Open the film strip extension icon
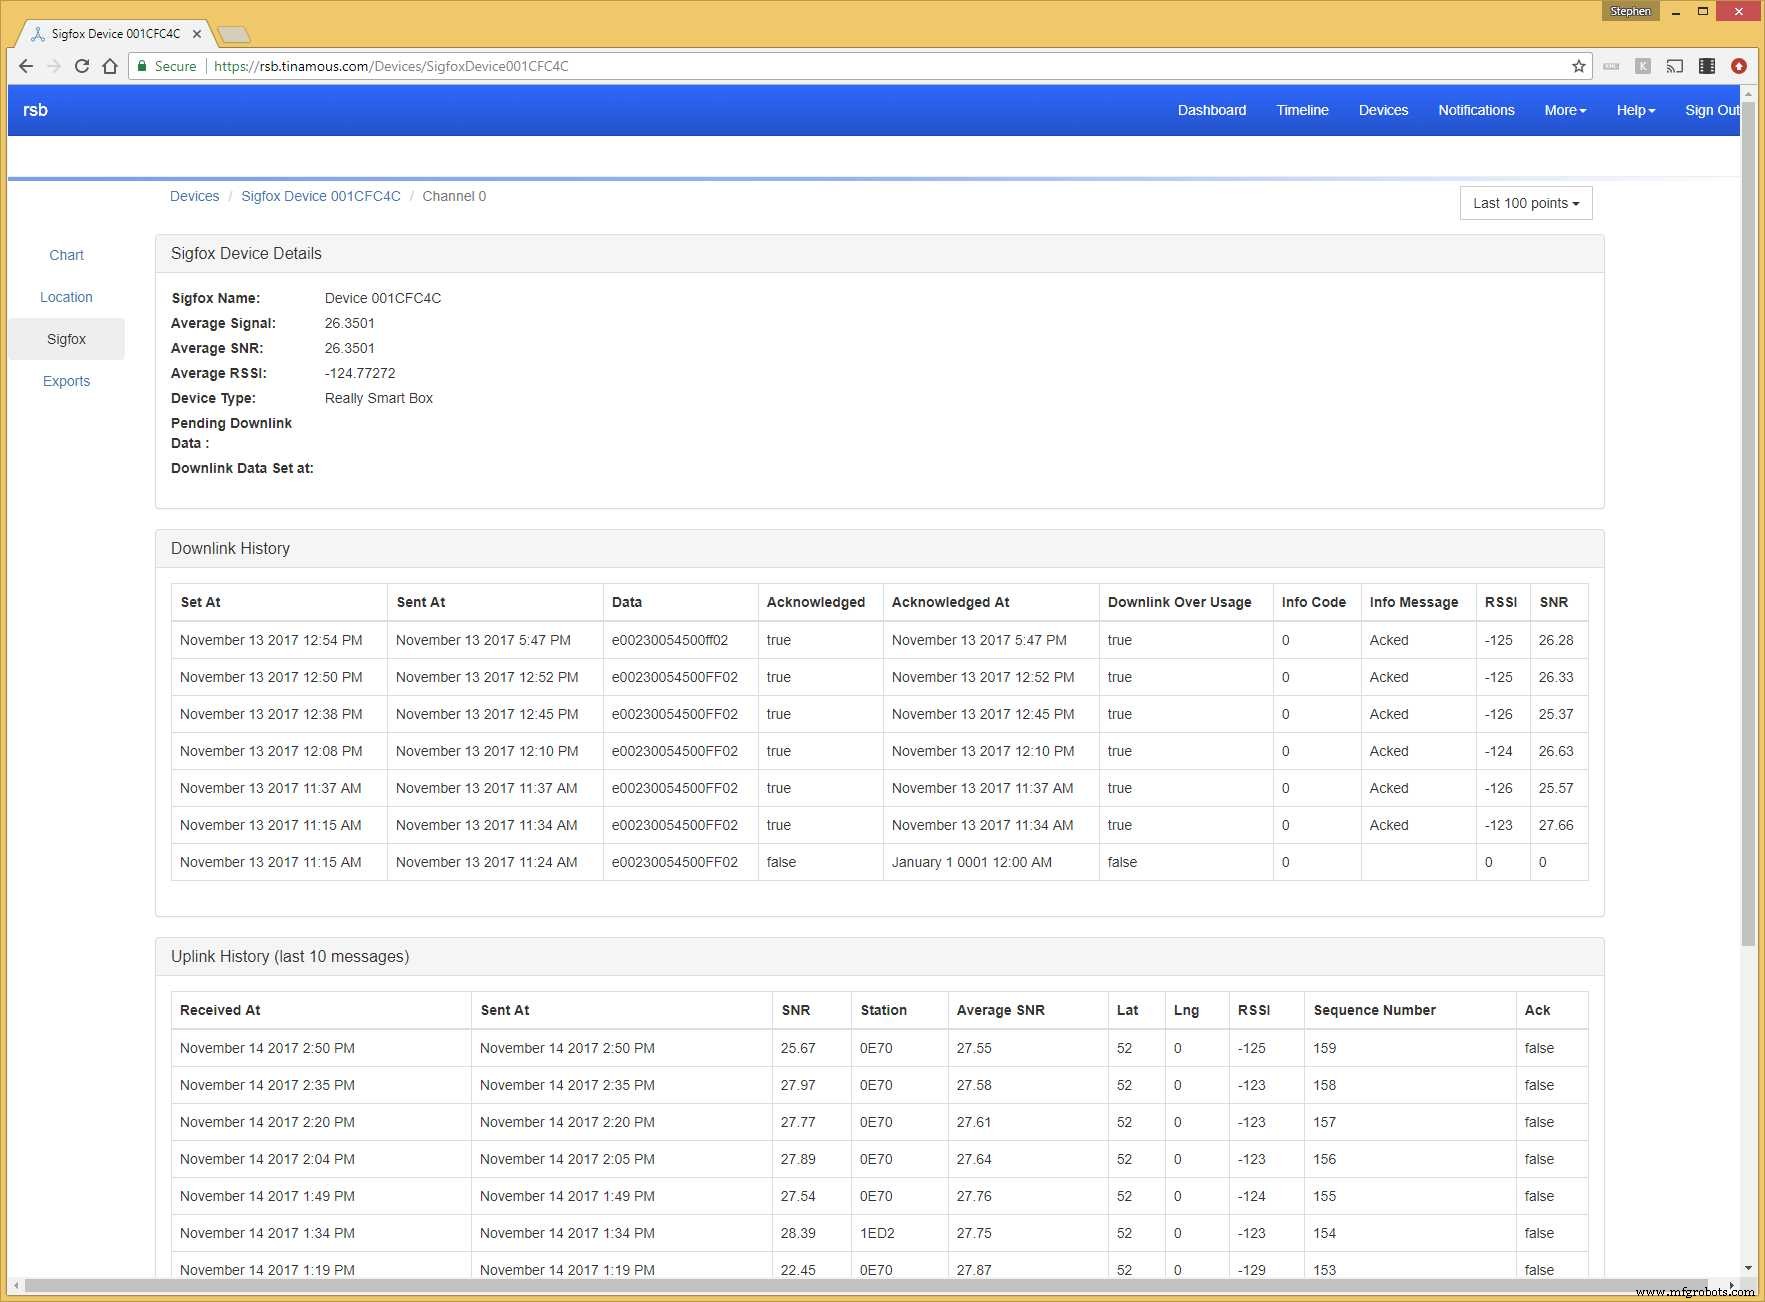The height and width of the screenshot is (1302, 1765). coord(1707,66)
